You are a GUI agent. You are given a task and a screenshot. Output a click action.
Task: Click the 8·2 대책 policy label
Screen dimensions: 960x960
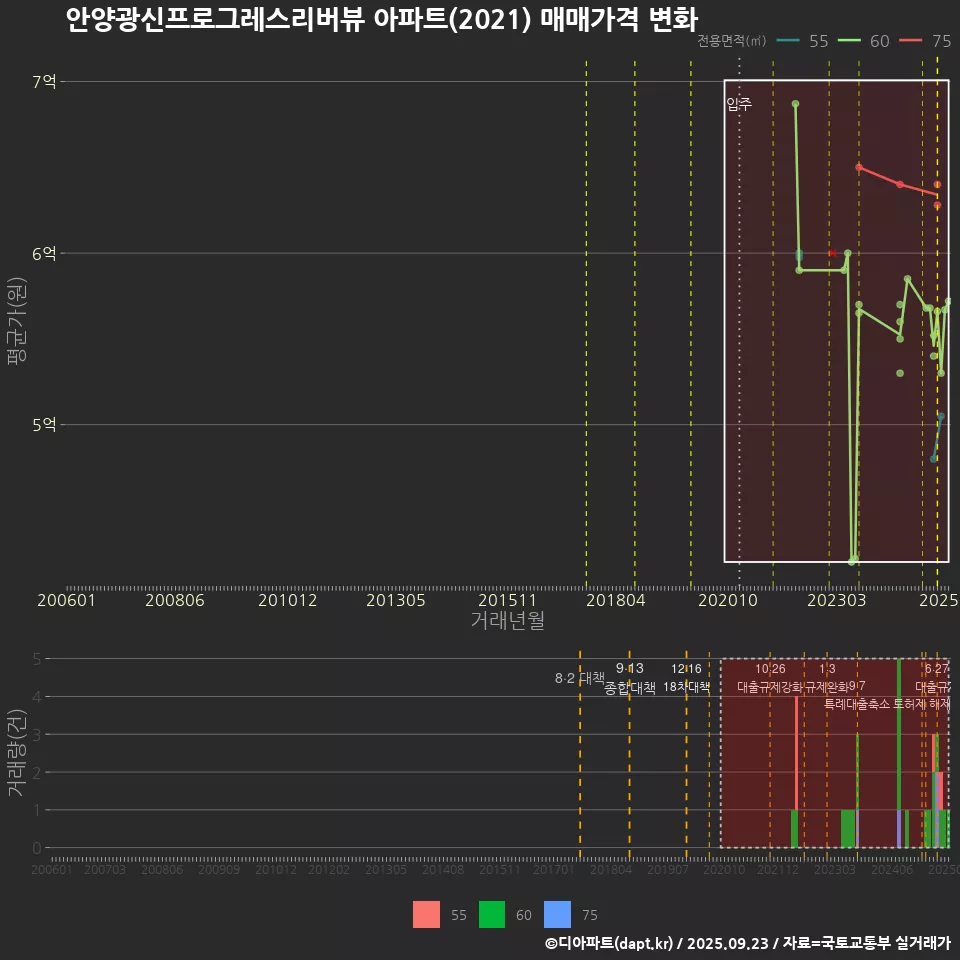pyautogui.click(x=587, y=678)
